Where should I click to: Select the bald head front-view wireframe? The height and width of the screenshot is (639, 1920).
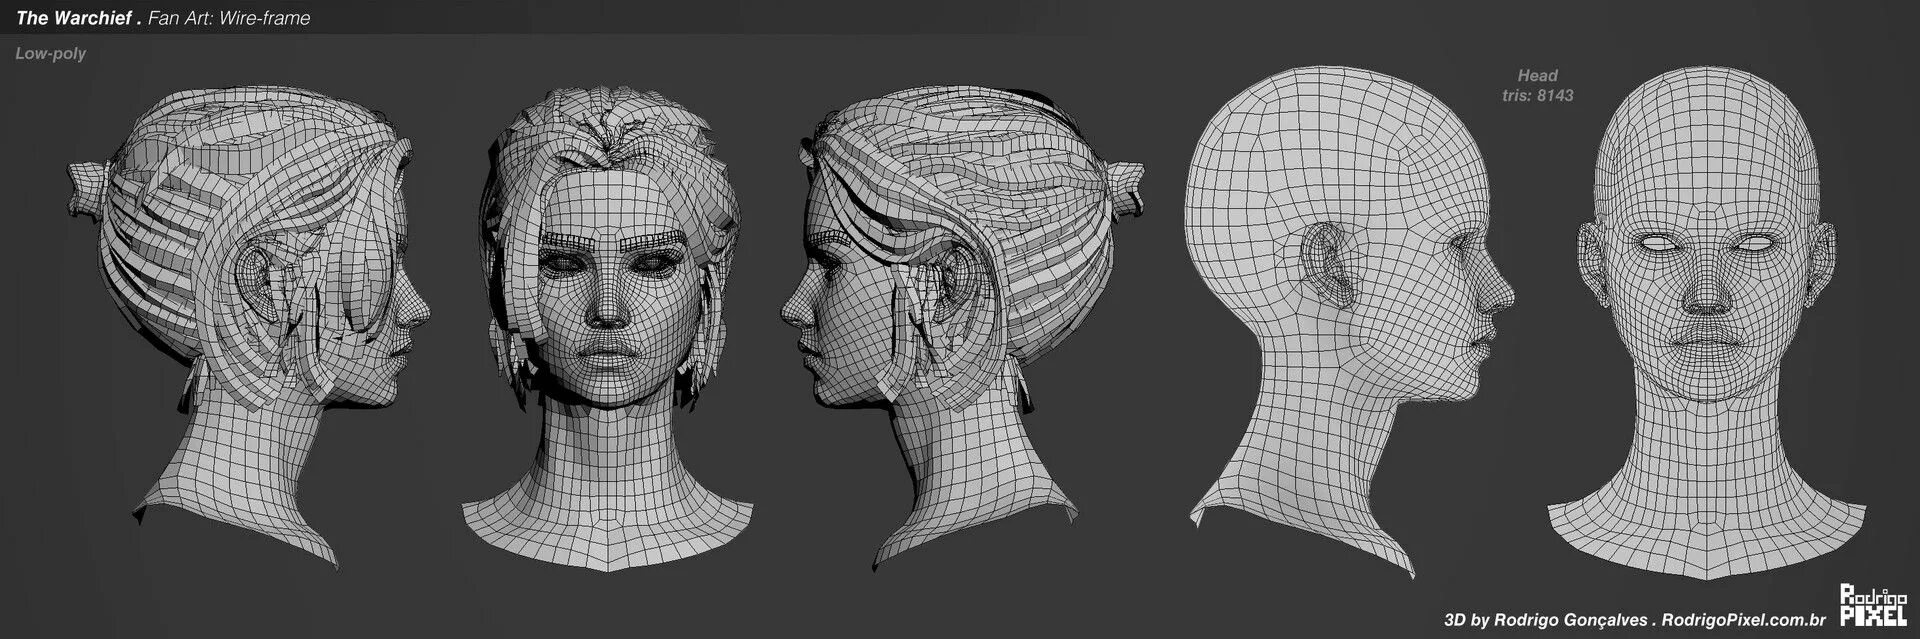click(x=1707, y=322)
